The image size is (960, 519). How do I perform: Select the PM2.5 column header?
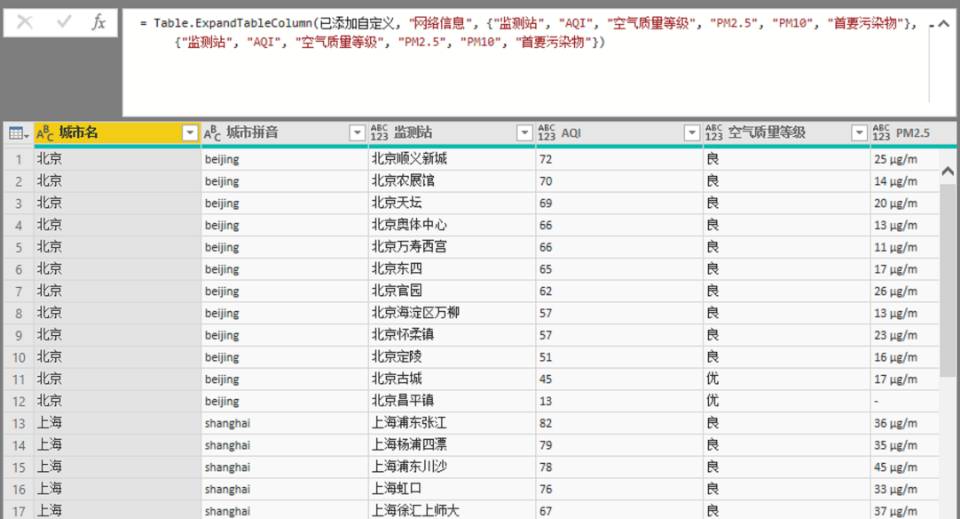pyautogui.click(x=913, y=133)
